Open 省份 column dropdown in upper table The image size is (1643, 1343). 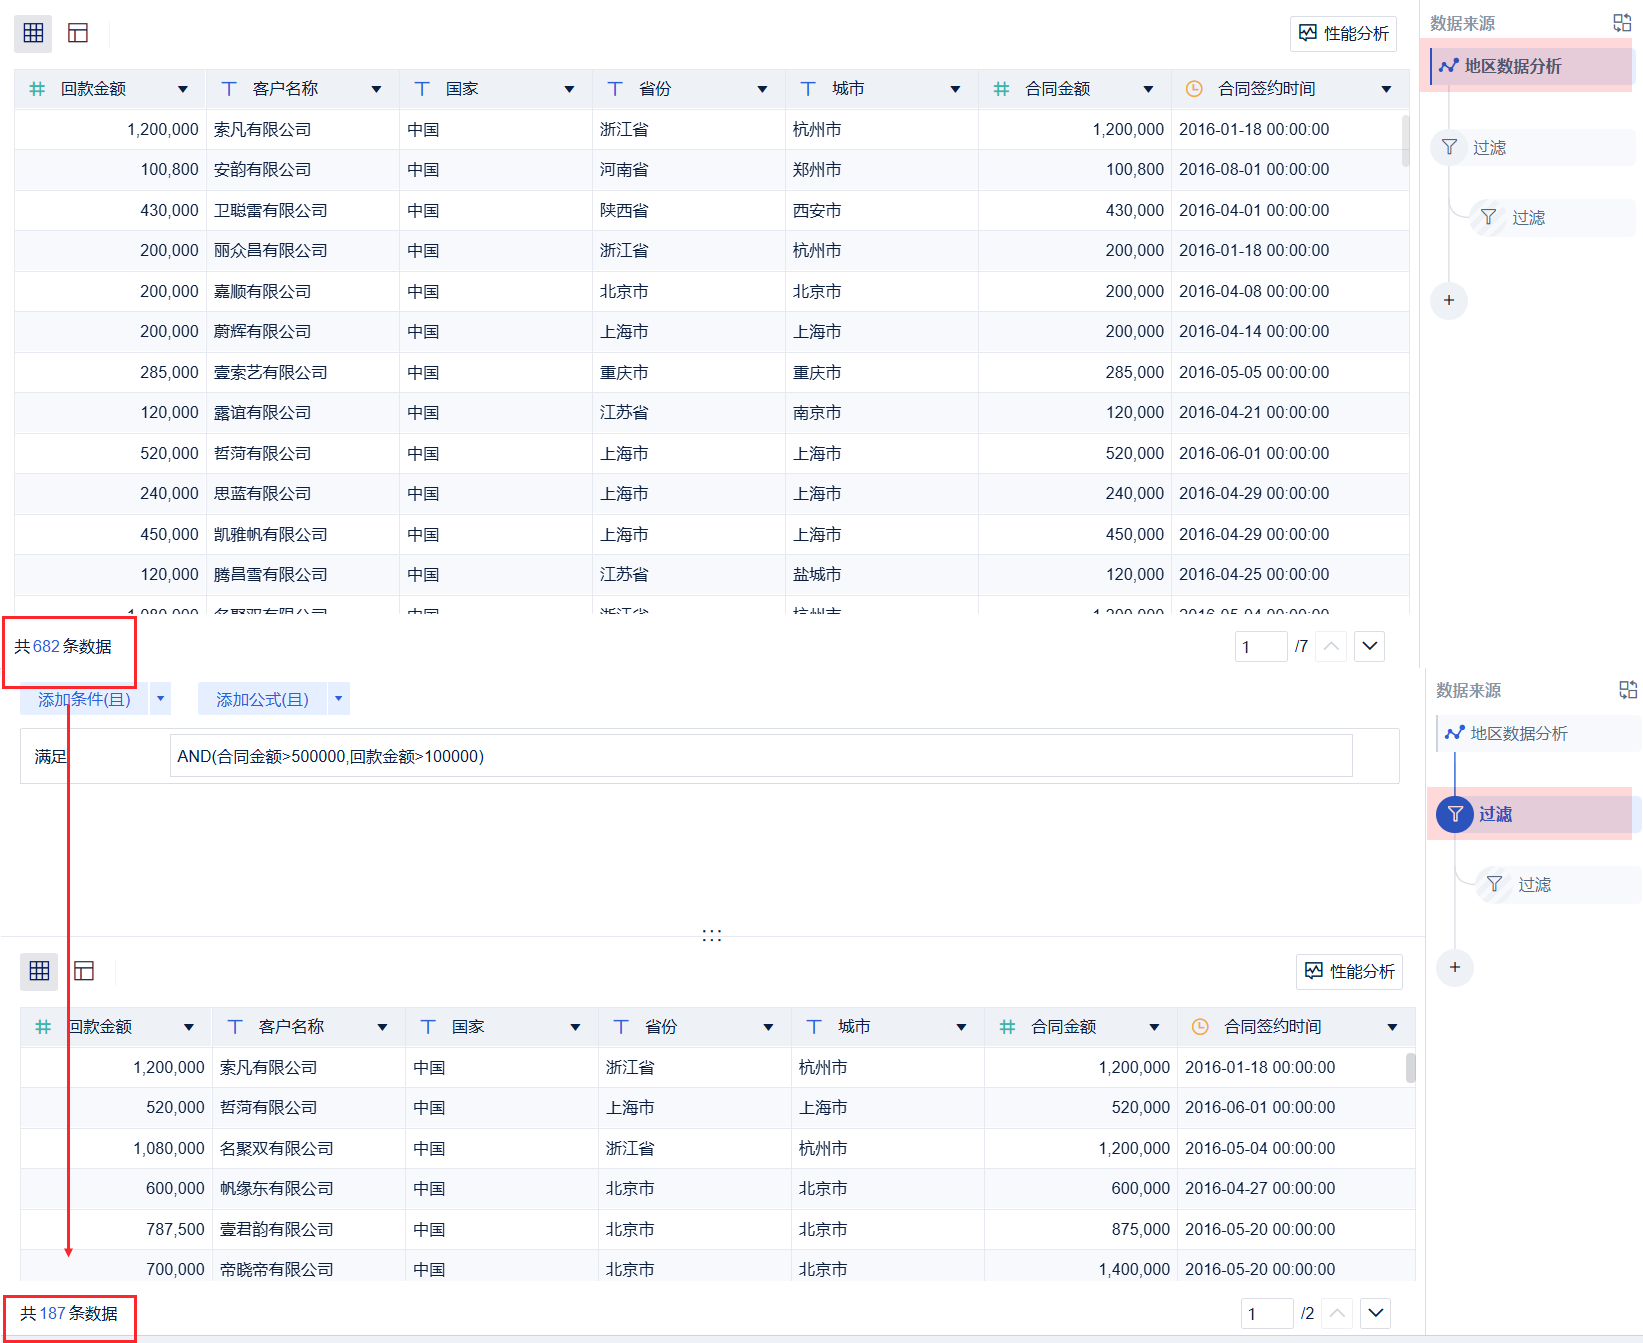(762, 89)
